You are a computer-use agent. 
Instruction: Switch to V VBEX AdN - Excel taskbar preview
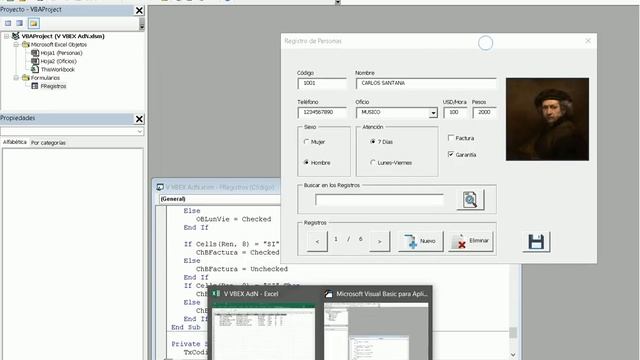[x=263, y=323]
